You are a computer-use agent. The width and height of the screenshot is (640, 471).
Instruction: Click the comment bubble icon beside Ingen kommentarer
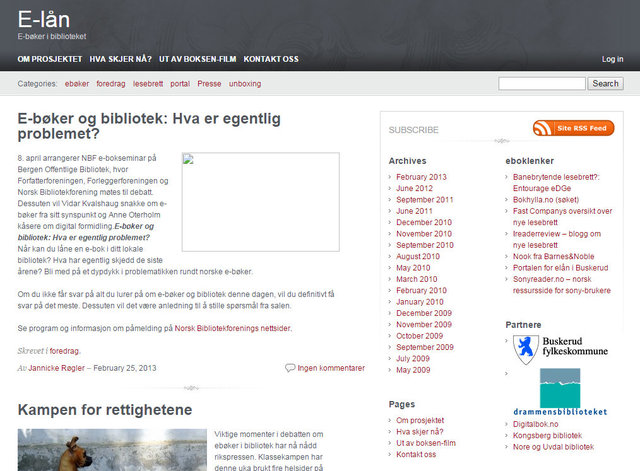[x=290, y=368]
